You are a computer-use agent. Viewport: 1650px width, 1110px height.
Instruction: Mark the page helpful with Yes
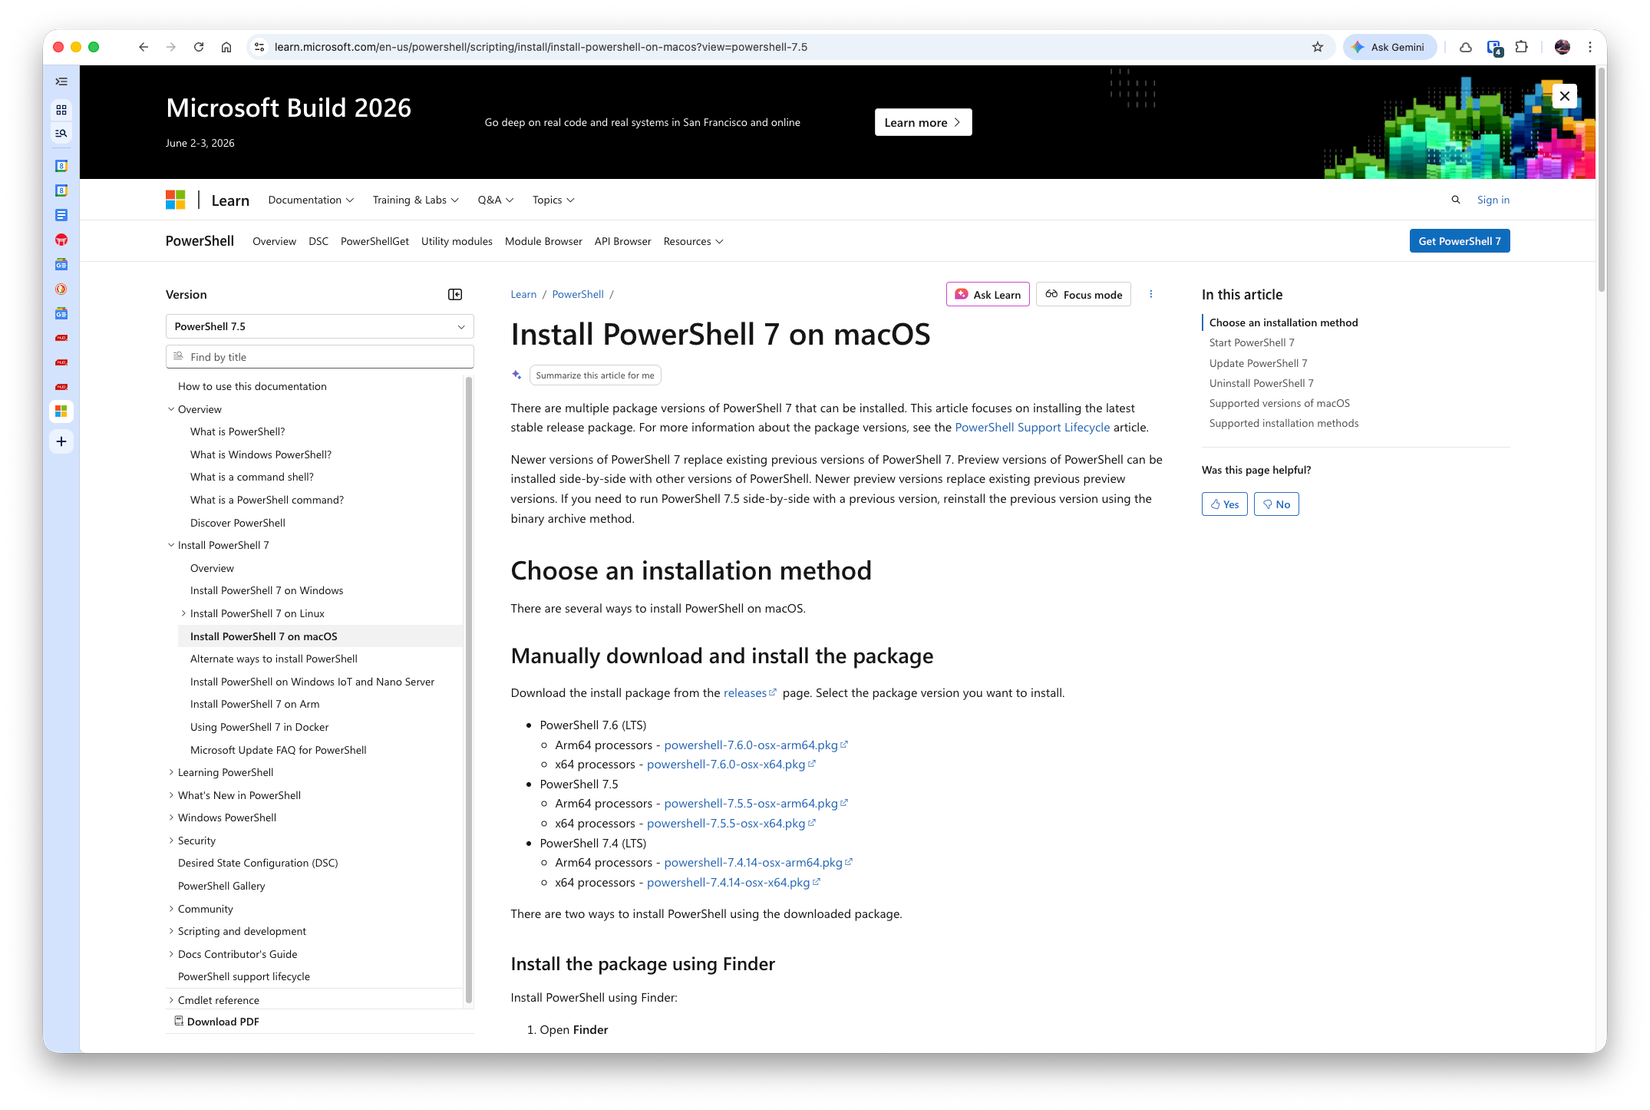[1224, 504]
